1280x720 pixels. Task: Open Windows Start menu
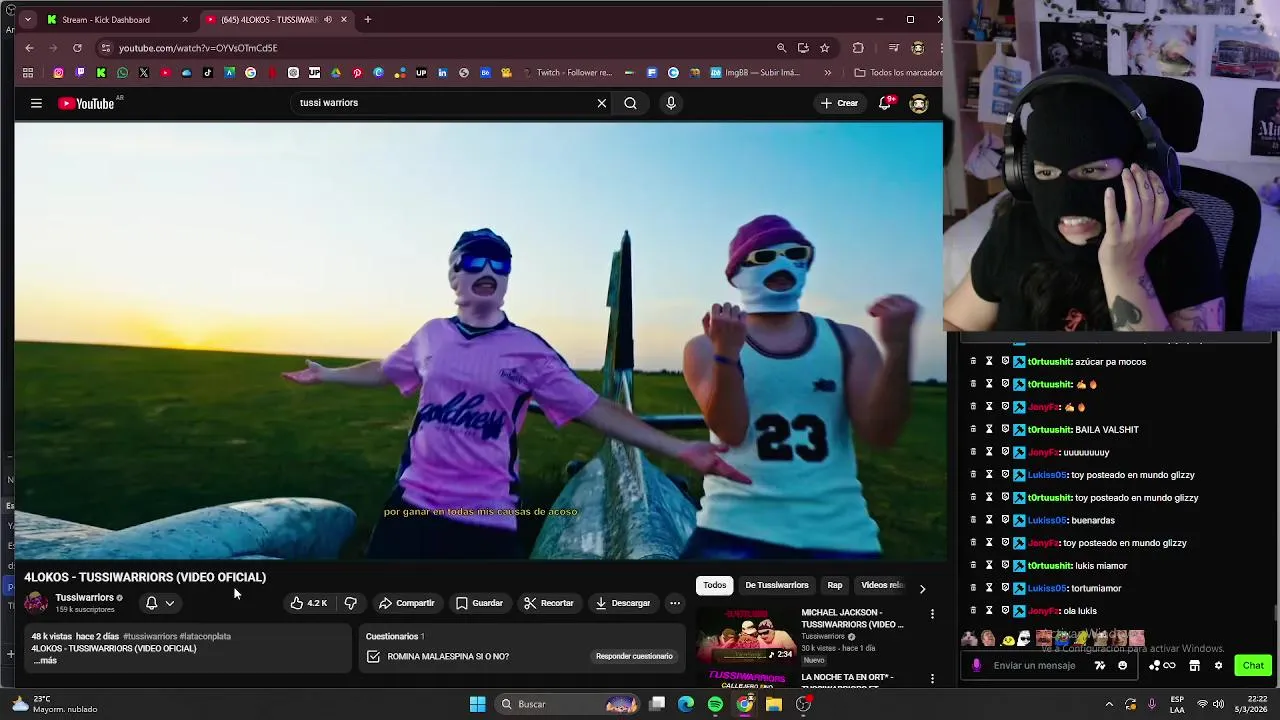478,704
